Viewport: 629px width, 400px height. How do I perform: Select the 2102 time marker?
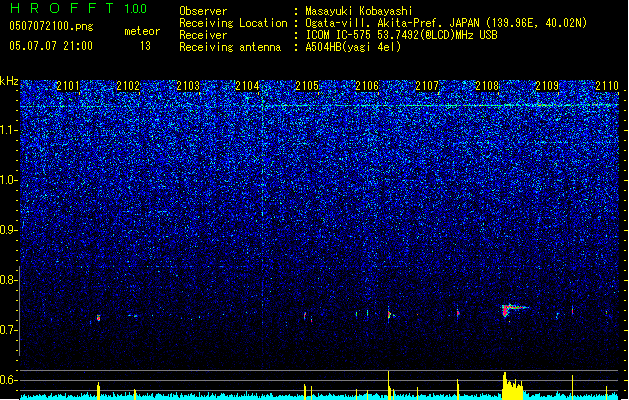pos(128,86)
